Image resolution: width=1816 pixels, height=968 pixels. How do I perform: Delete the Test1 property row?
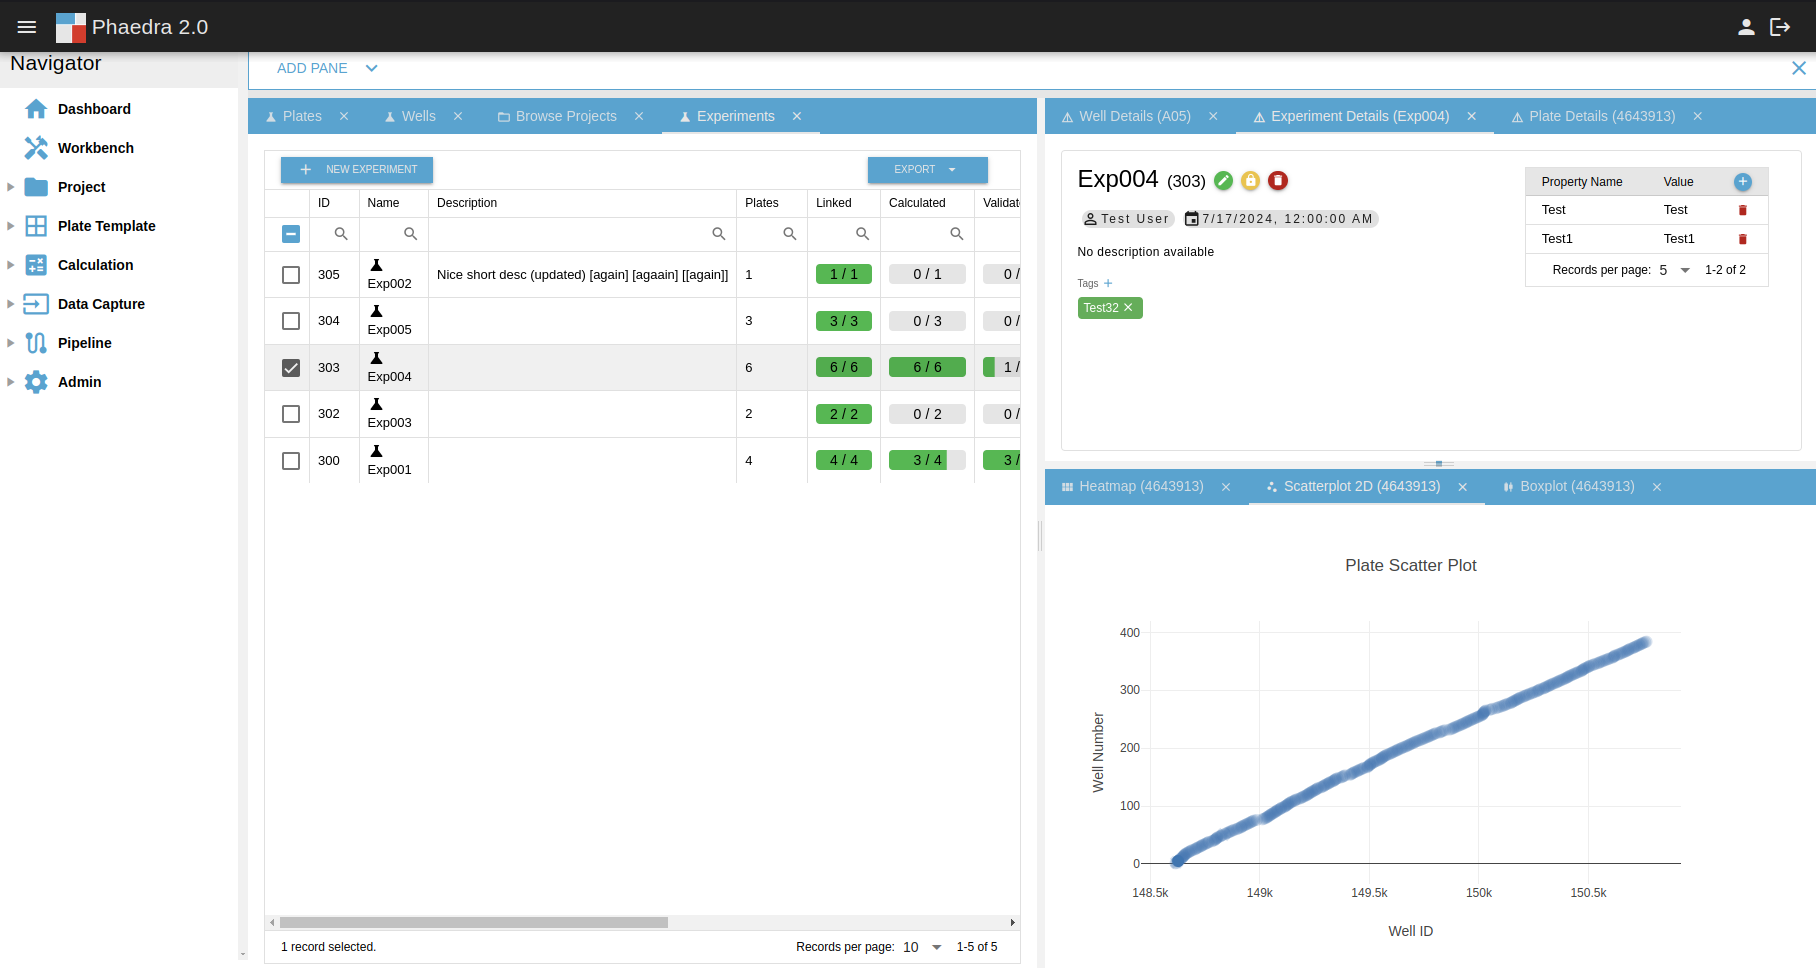[x=1742, y=239]
